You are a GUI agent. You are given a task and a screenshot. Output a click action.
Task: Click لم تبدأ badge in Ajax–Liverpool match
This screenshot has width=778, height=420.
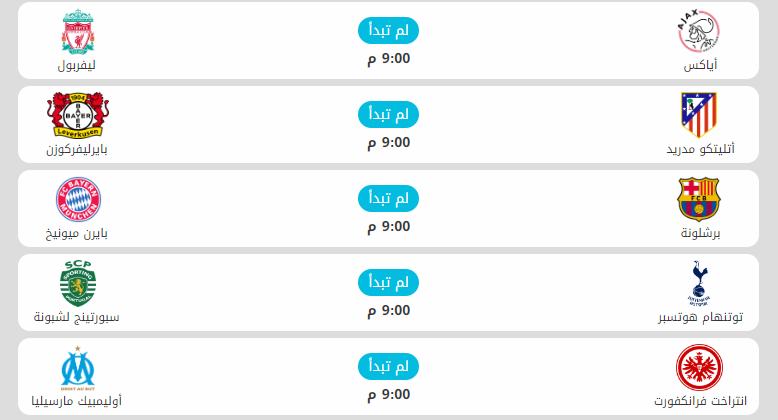[388, 31]
